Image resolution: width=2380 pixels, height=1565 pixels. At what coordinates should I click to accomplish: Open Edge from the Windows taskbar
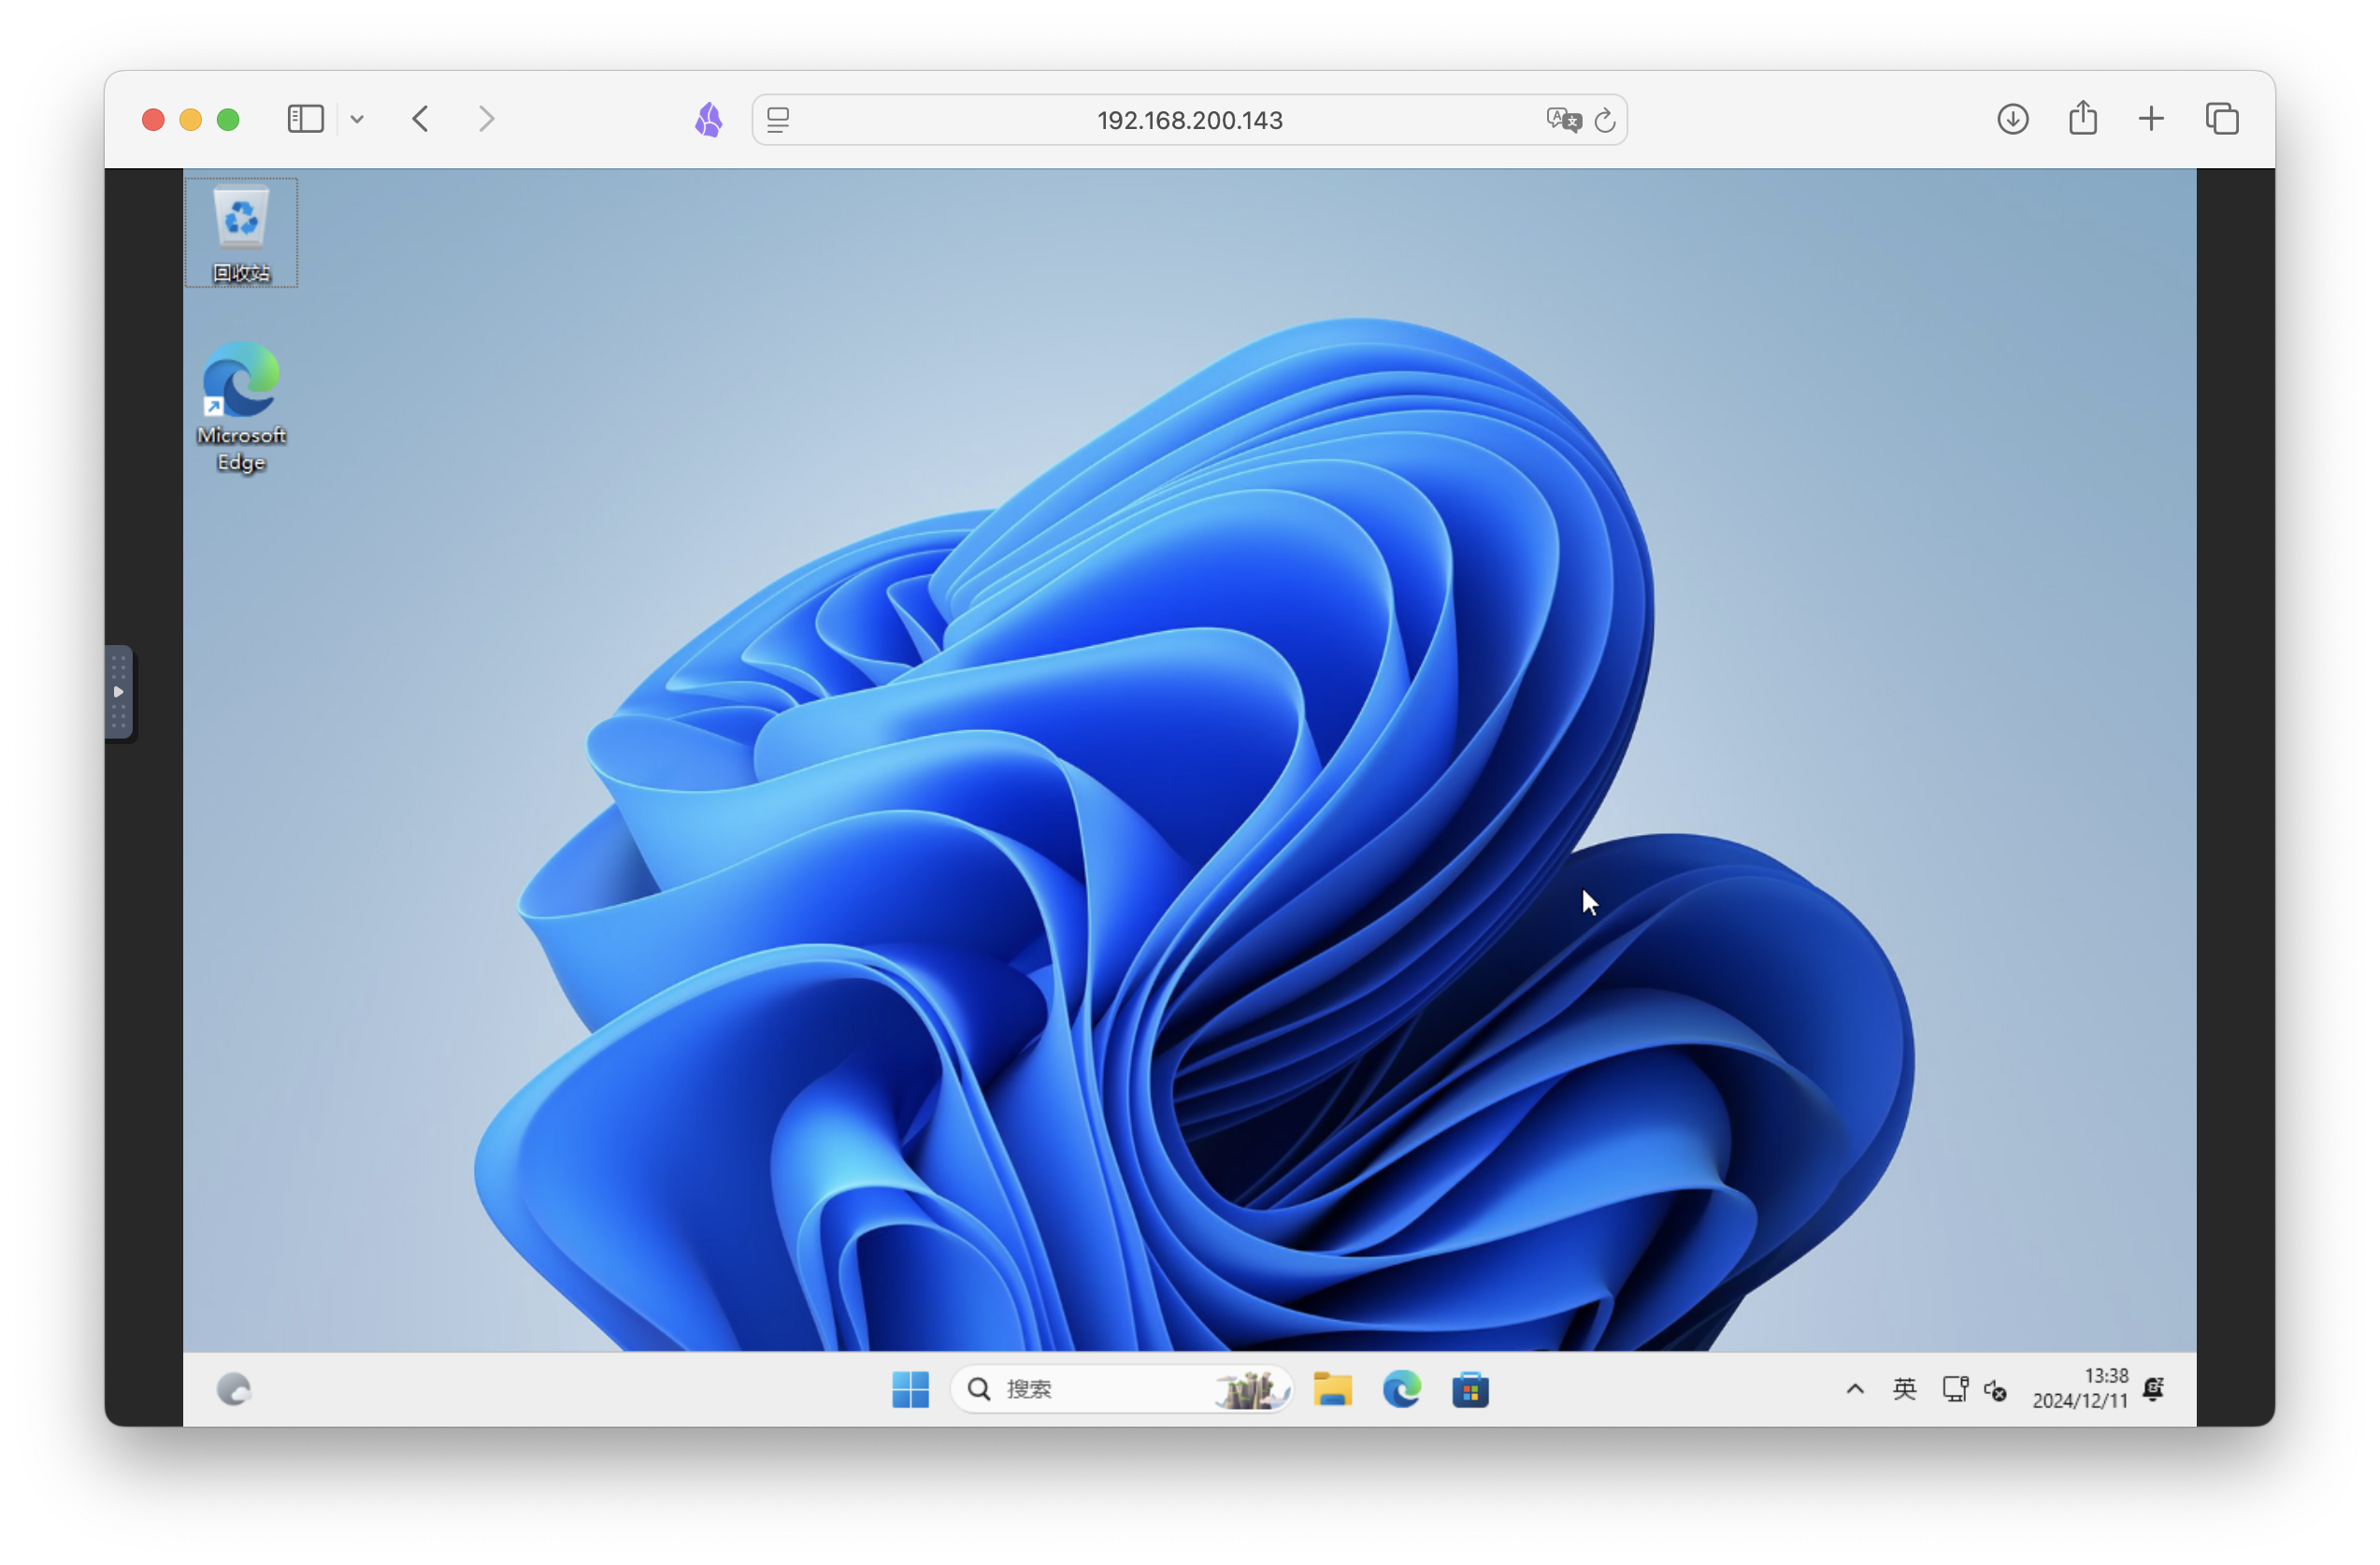(x=1401, y=1388)
